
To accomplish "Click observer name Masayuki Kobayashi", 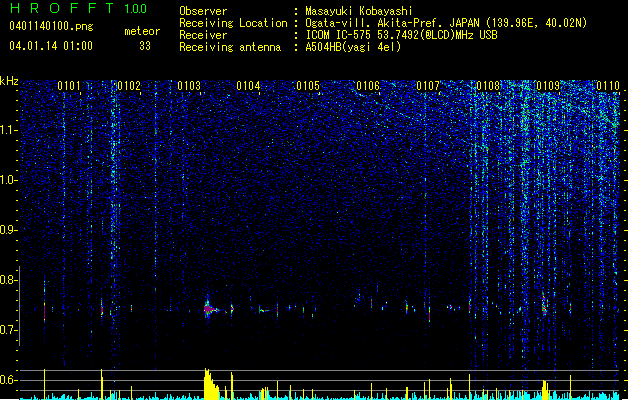I will [358, 11].
